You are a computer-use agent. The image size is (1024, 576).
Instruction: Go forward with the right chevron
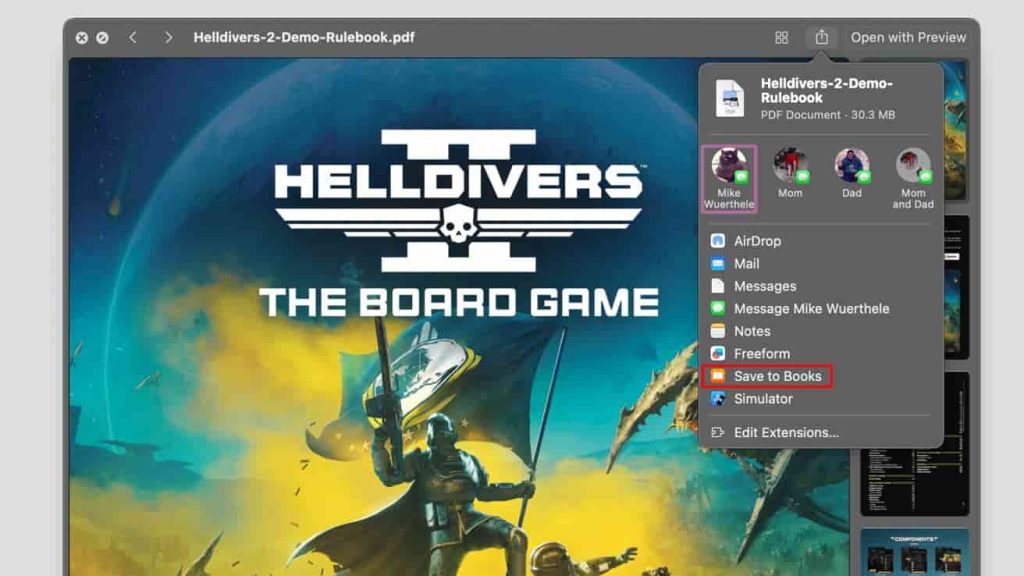168,37
